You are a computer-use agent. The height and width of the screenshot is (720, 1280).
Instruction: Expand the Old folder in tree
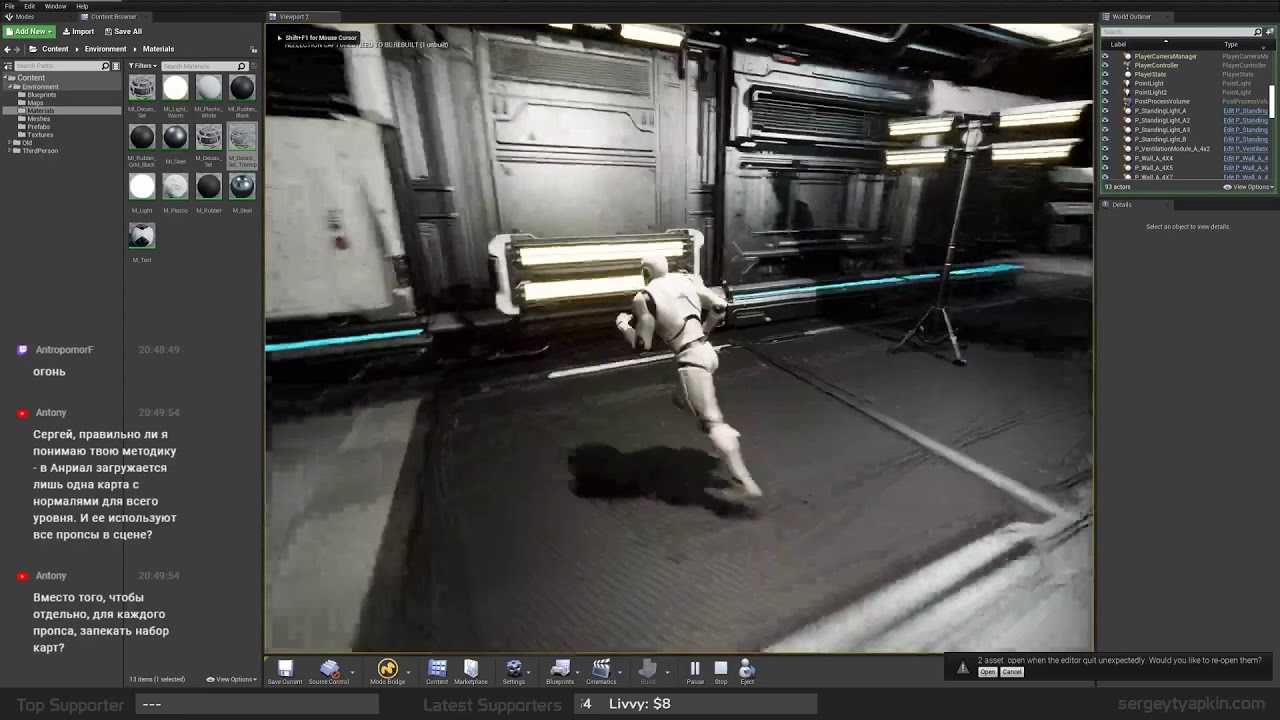[11, 143]
